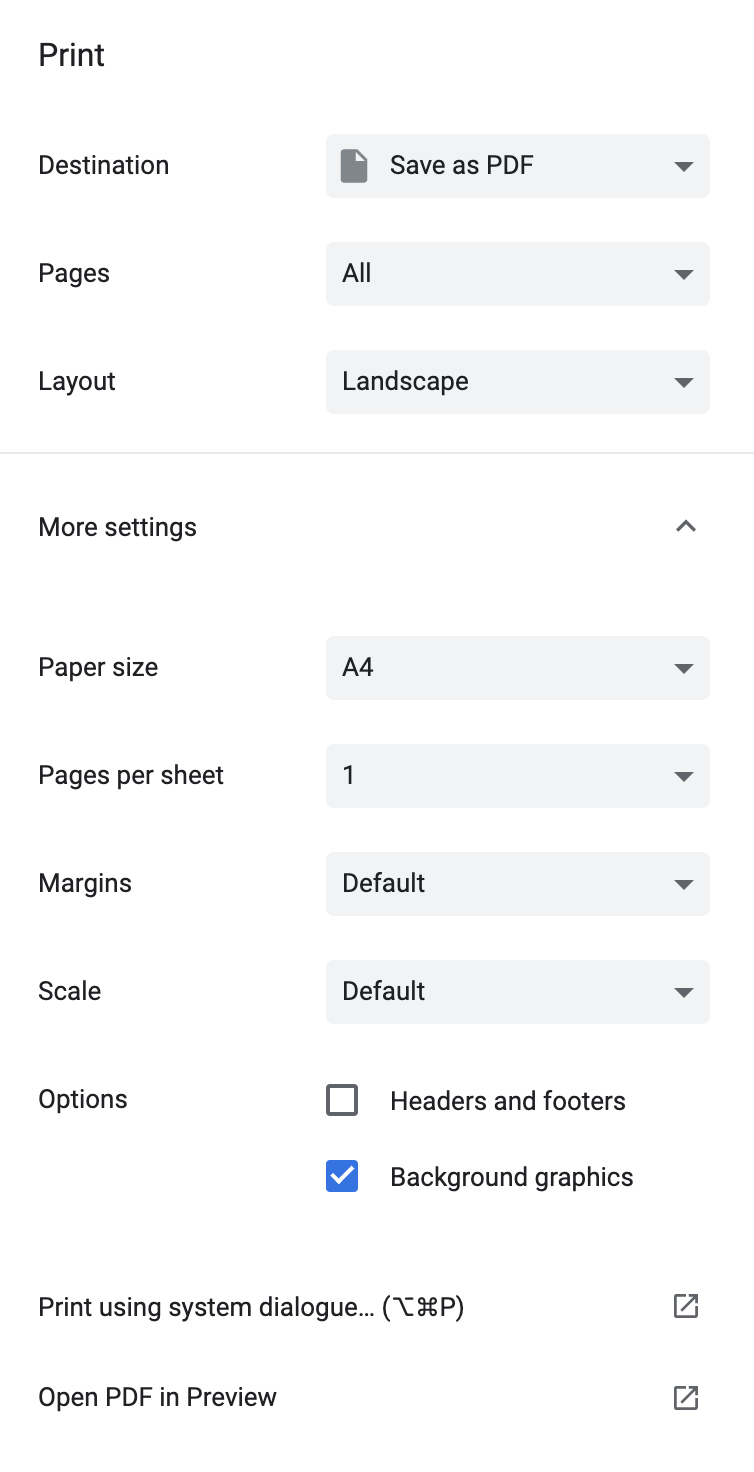Viewport: 754px width, 1472px height.
Task: Click the Scale dropdown arrow
Action: tap(684, 992)
